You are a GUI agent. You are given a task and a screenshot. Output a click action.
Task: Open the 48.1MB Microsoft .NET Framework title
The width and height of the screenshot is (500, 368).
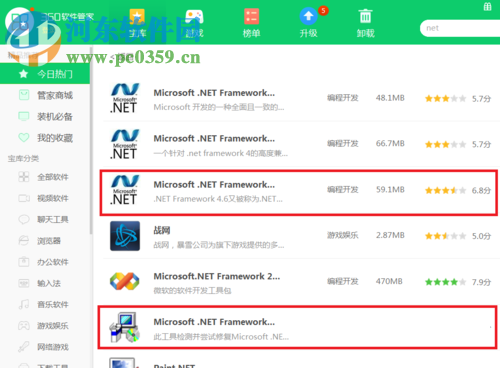214,93
